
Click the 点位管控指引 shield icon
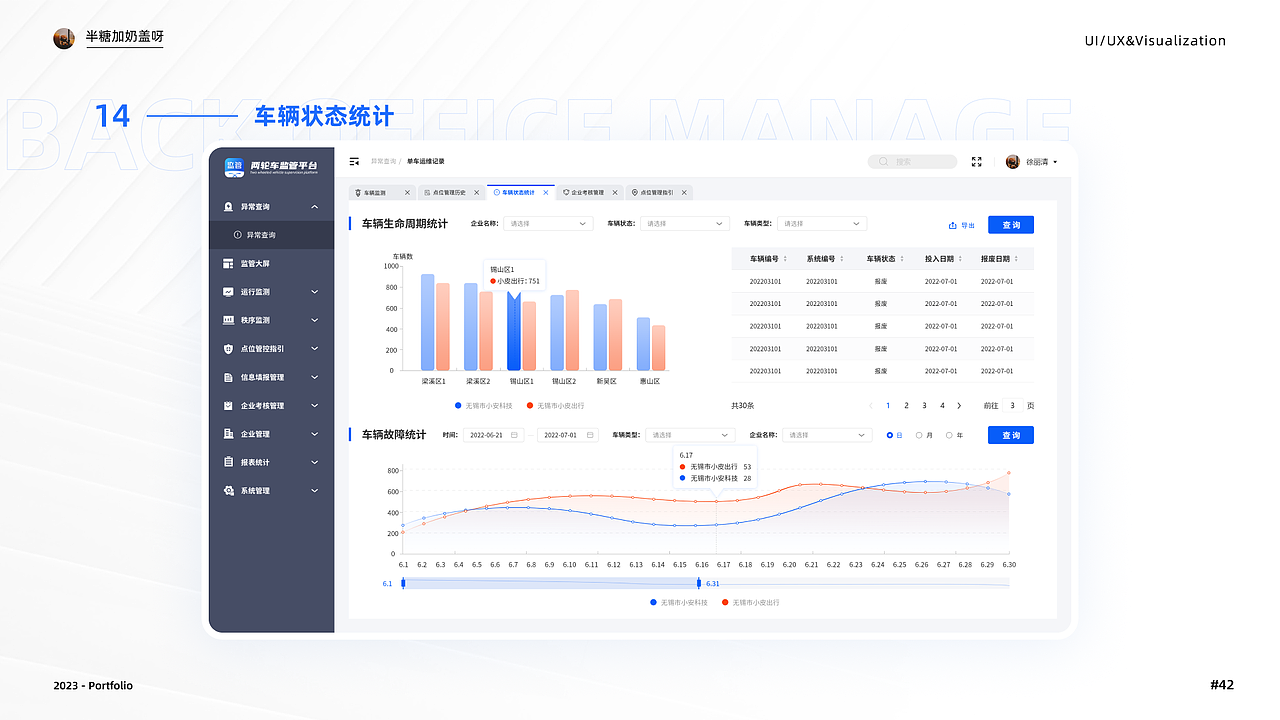[x=229, y=349]
